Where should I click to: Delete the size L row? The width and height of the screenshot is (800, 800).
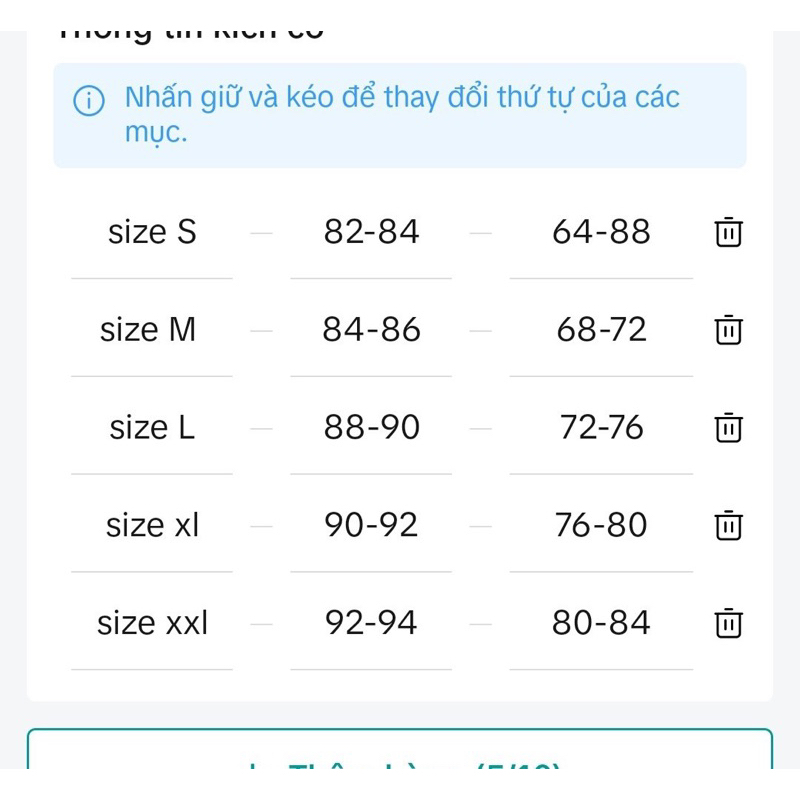[728, 428]
